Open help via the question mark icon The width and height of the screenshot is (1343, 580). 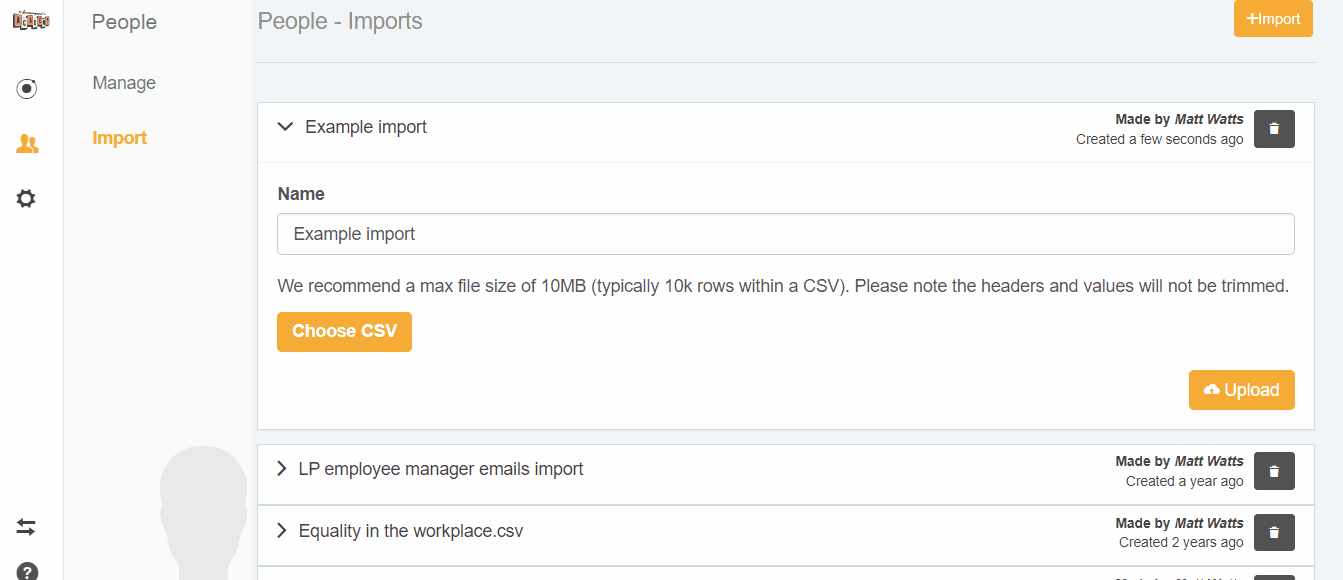pos(26,570)
